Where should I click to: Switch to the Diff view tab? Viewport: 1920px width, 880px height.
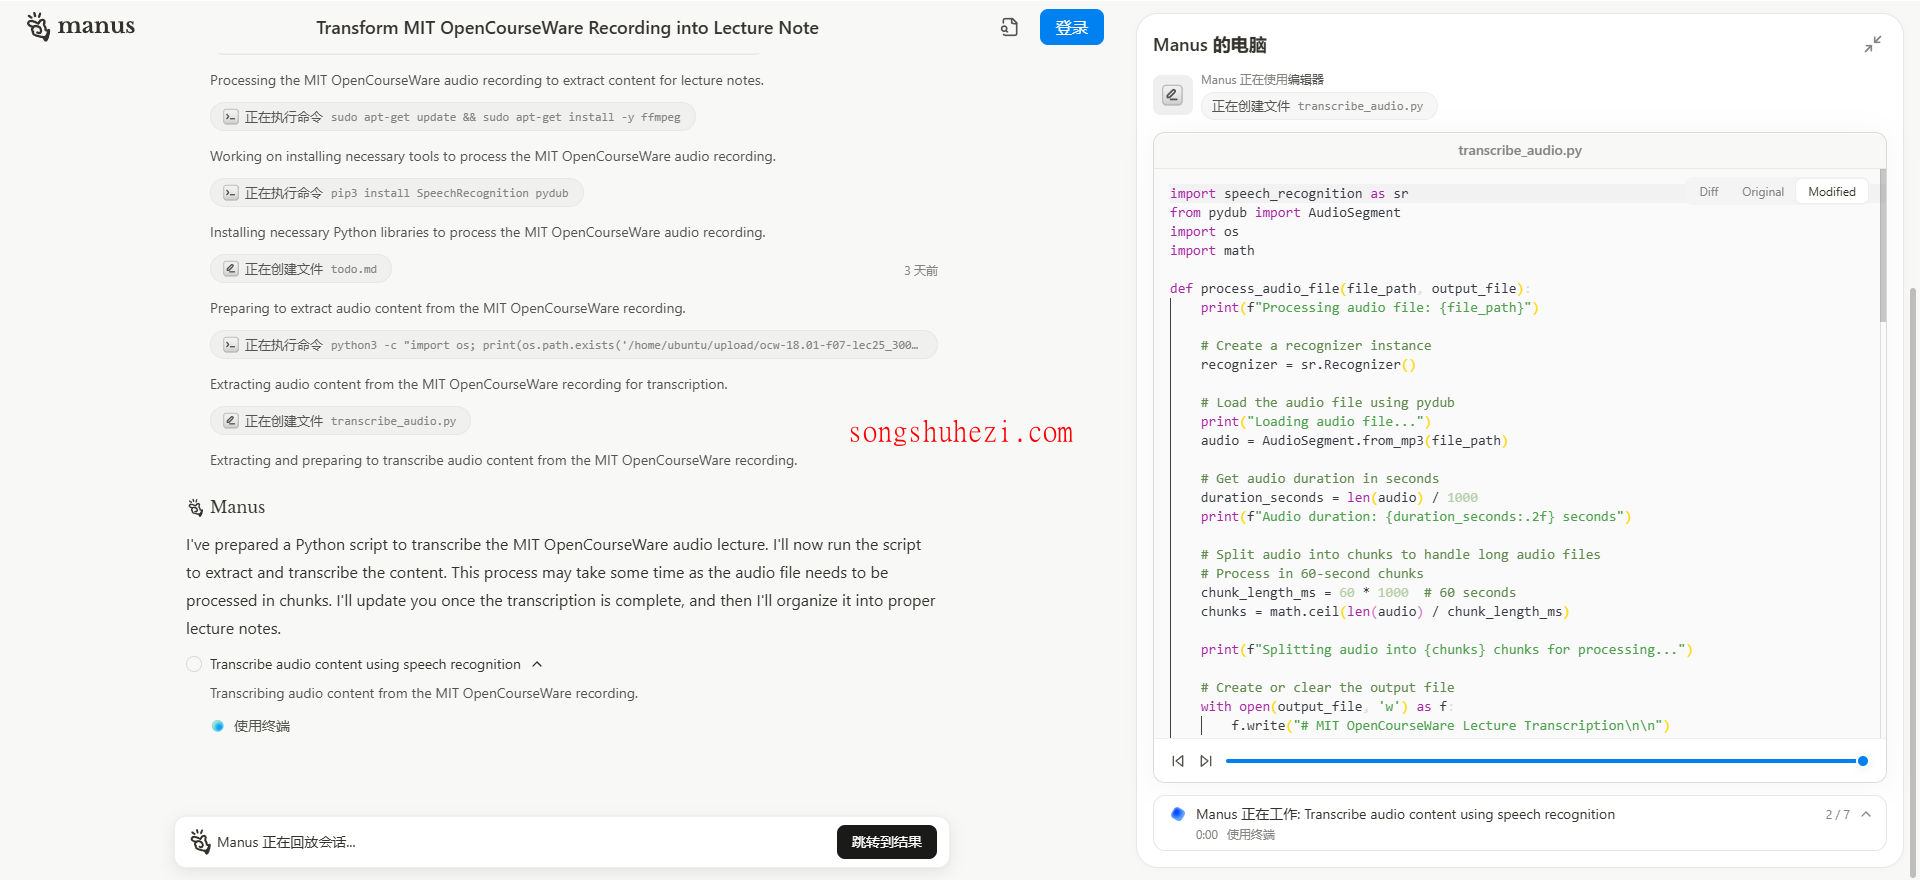pyautogui.click(x=1708, y=192)
